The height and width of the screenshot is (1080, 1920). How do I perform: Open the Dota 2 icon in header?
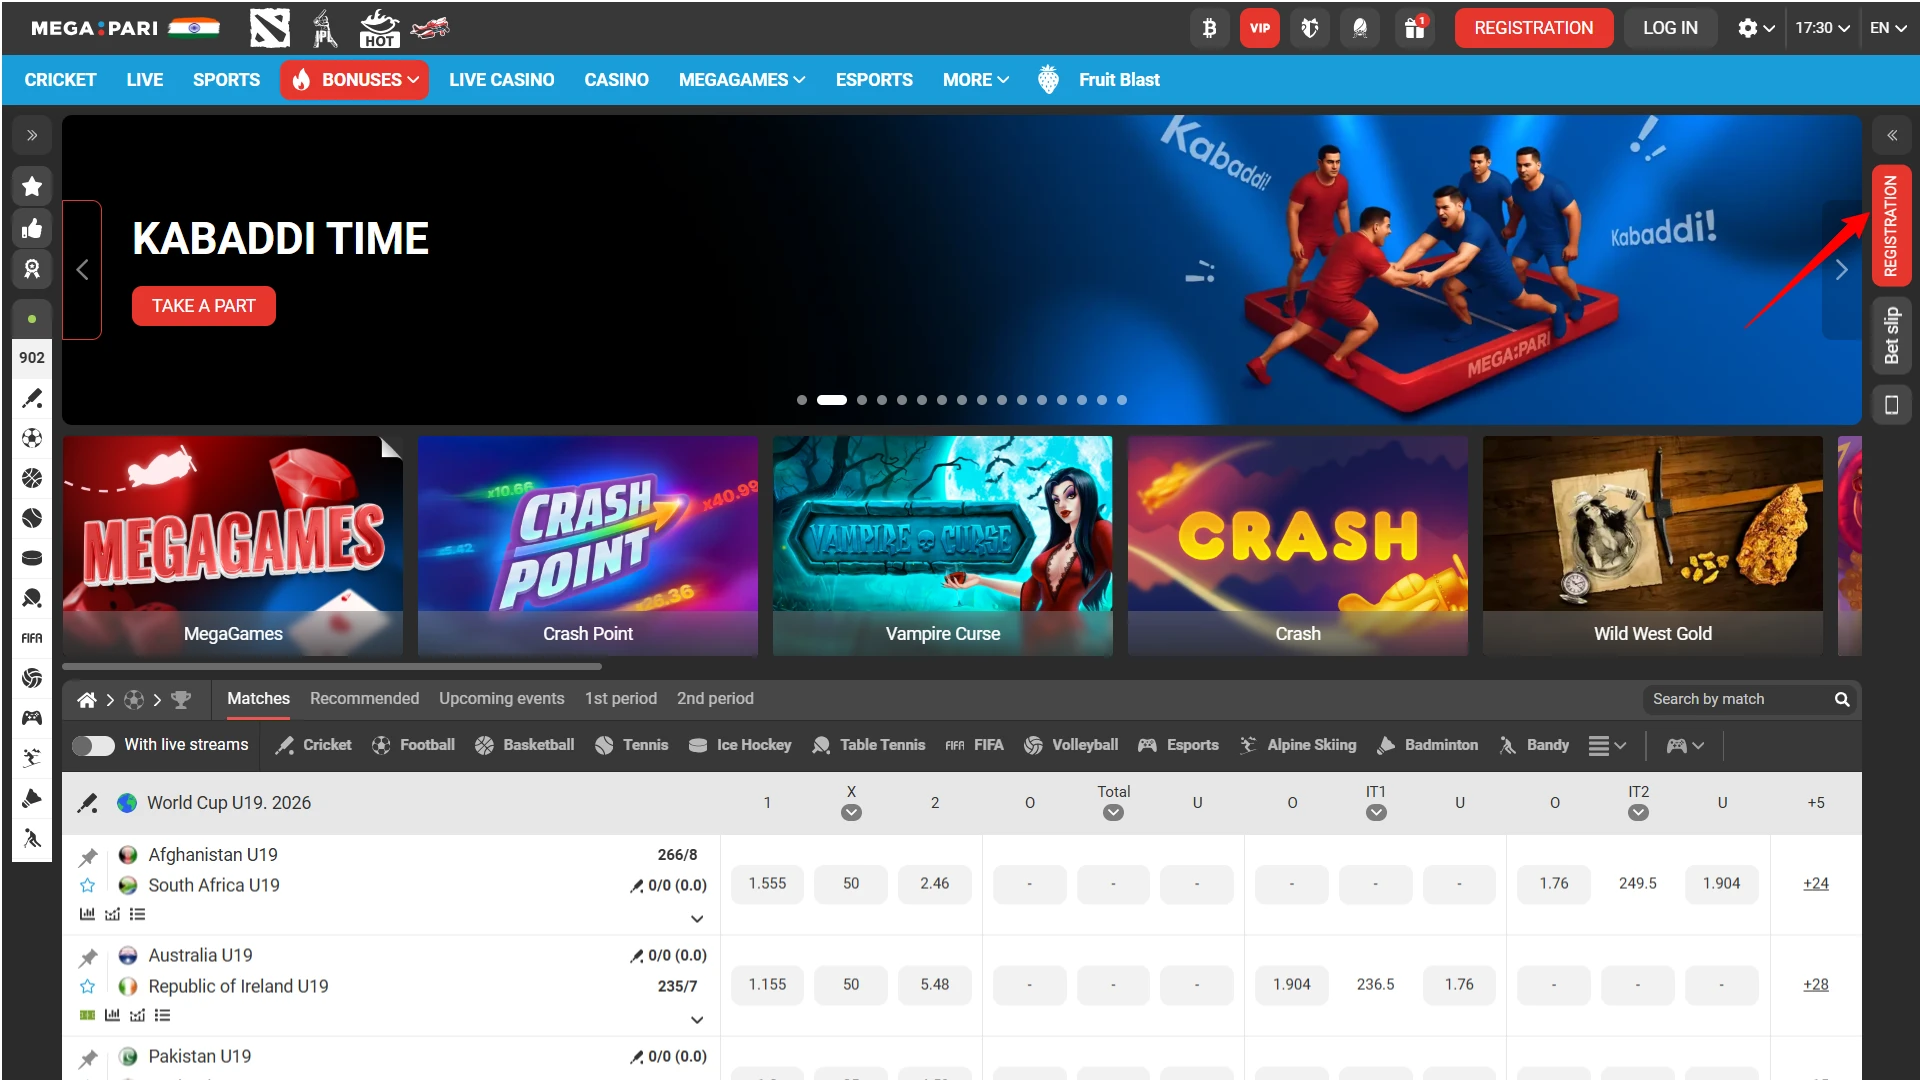(x=269, y=28)
